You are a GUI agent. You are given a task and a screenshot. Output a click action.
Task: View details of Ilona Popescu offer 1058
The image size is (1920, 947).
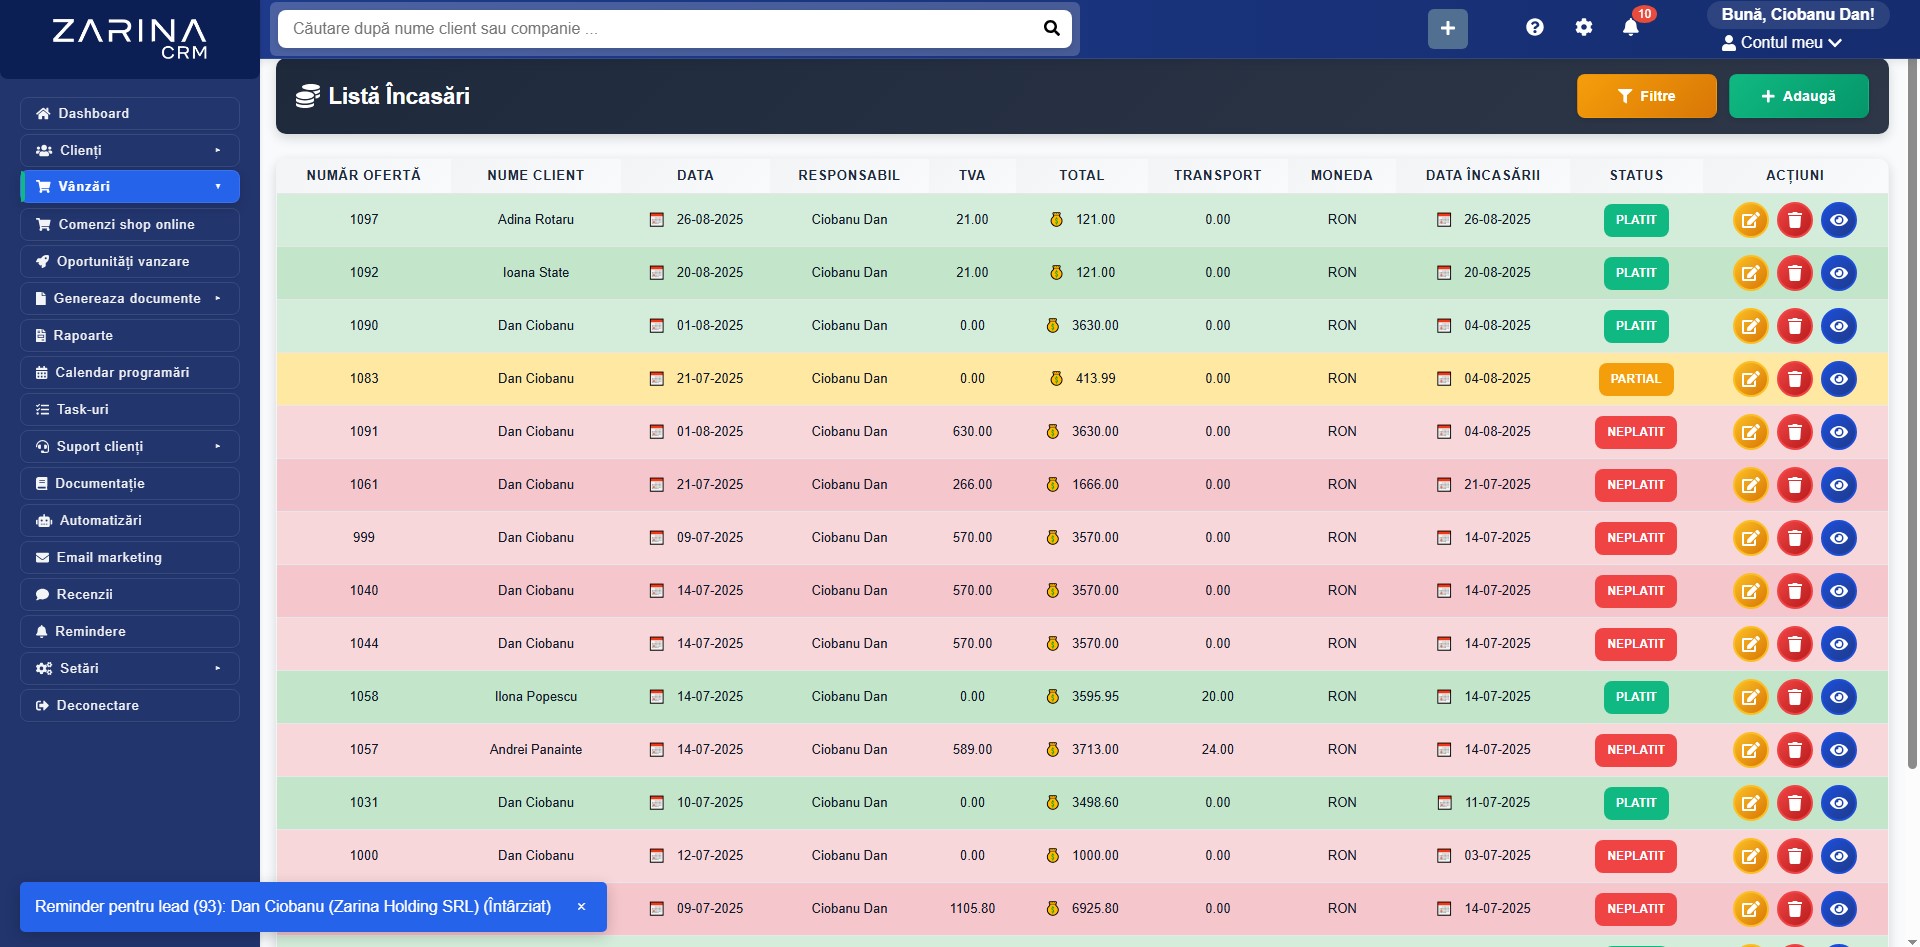1839,697
